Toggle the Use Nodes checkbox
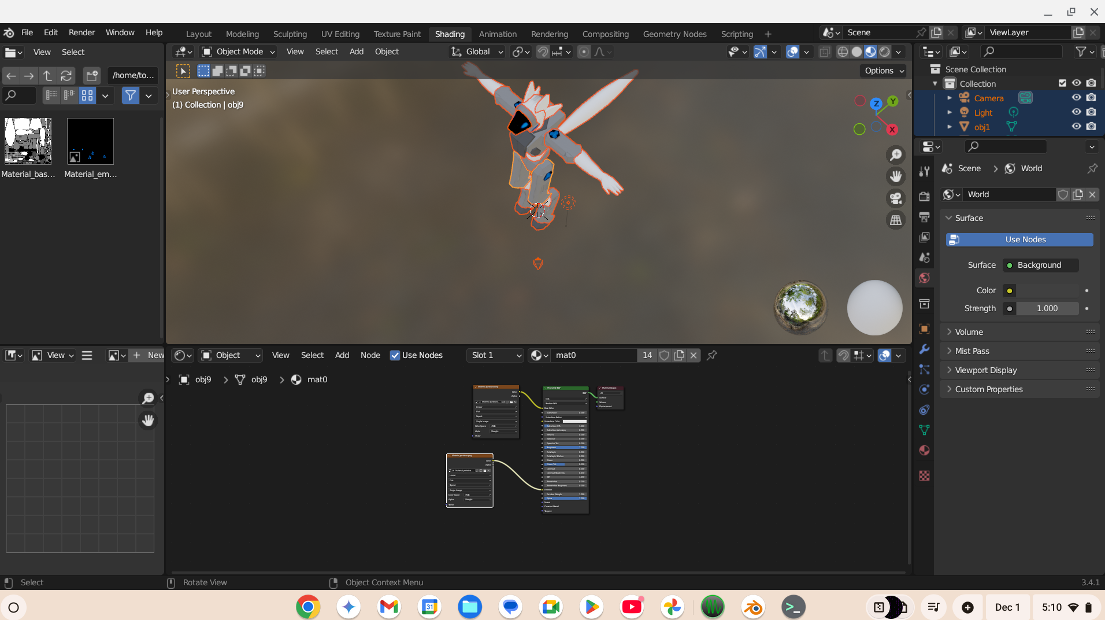The height and width of the screenshot is (620, 1105). pos(395,355)
